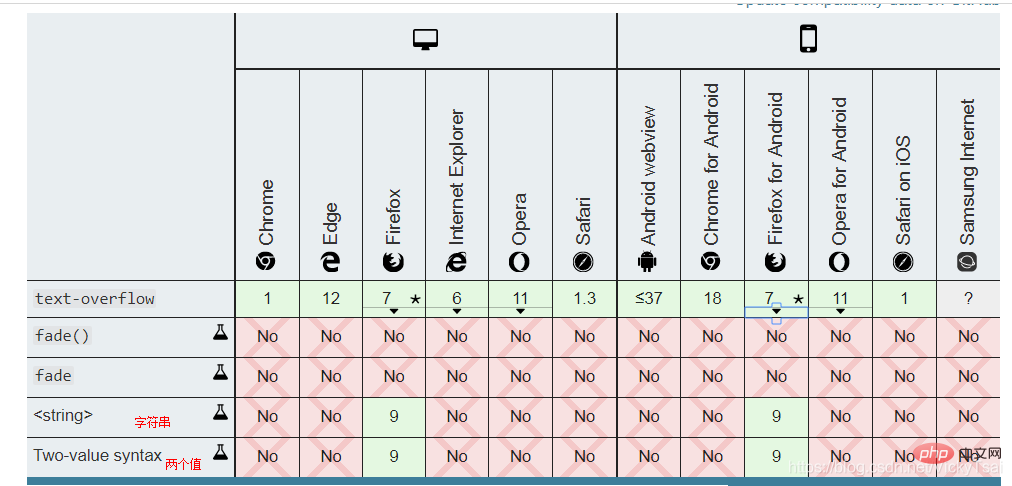The width and height of the screenshot is (1012, 486).
Task: Click the Two-value syntax row label
Action: 97,455
